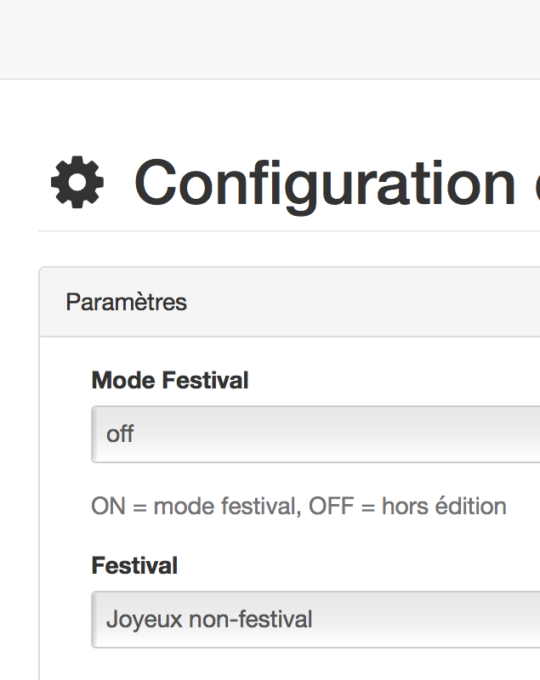Screen dimensions: 540x680
Task: Click the gray top navigation bar
Action: click(x=270, y=39)
